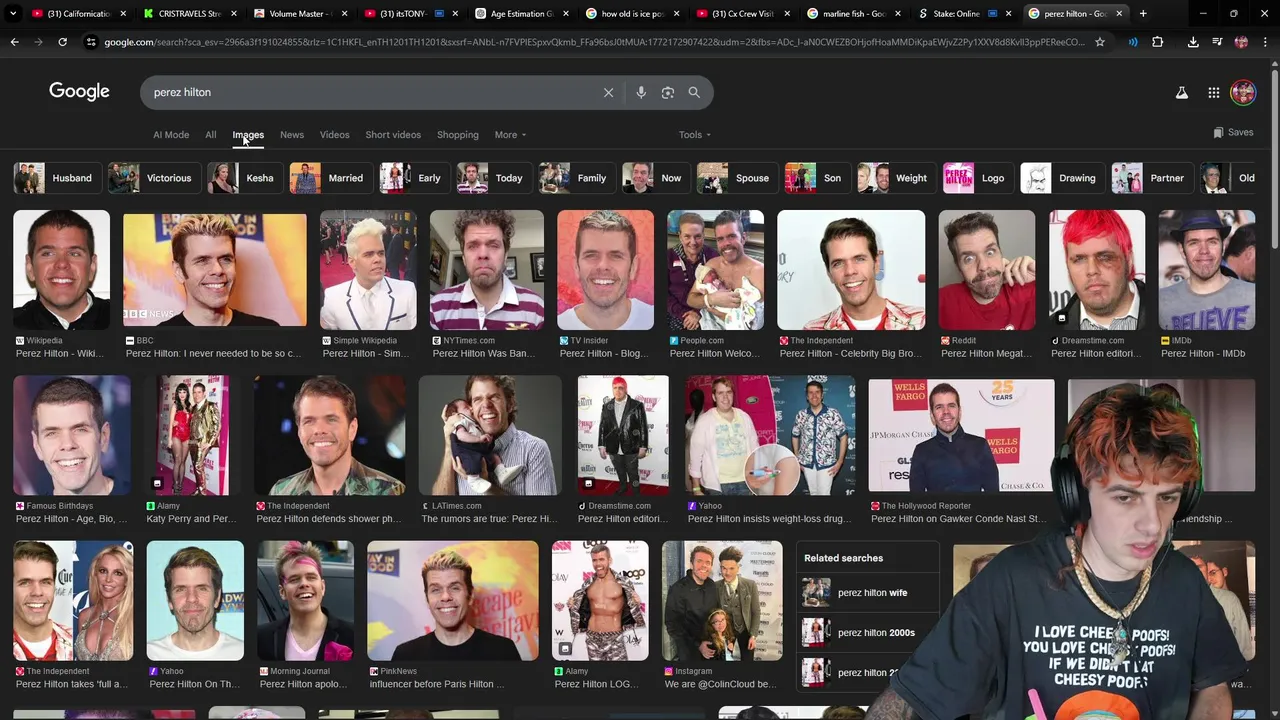
Task: Open the Tools dropdown
Action: (695, 135)
